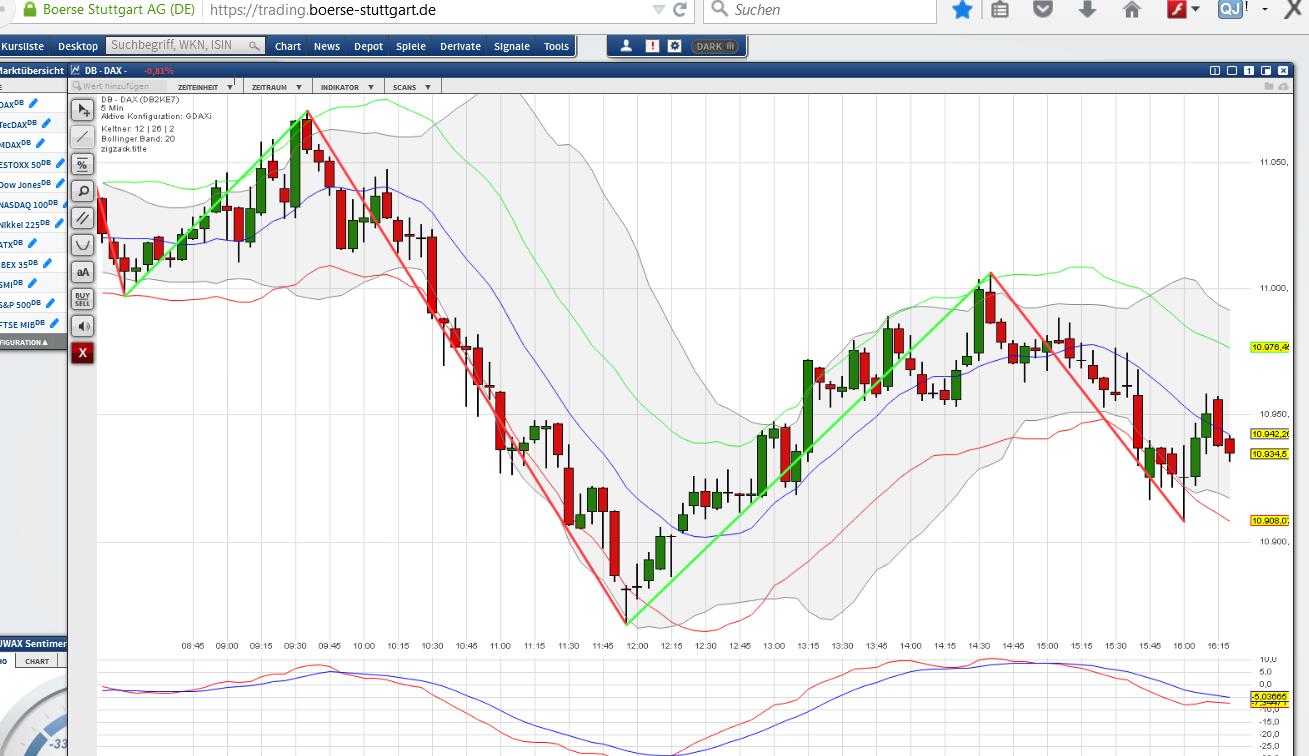Image resolution: width=1309 pixels, height=756 pixels.
Task: Edit the FTSE MIB entry pencil icon
Action: 53,323
